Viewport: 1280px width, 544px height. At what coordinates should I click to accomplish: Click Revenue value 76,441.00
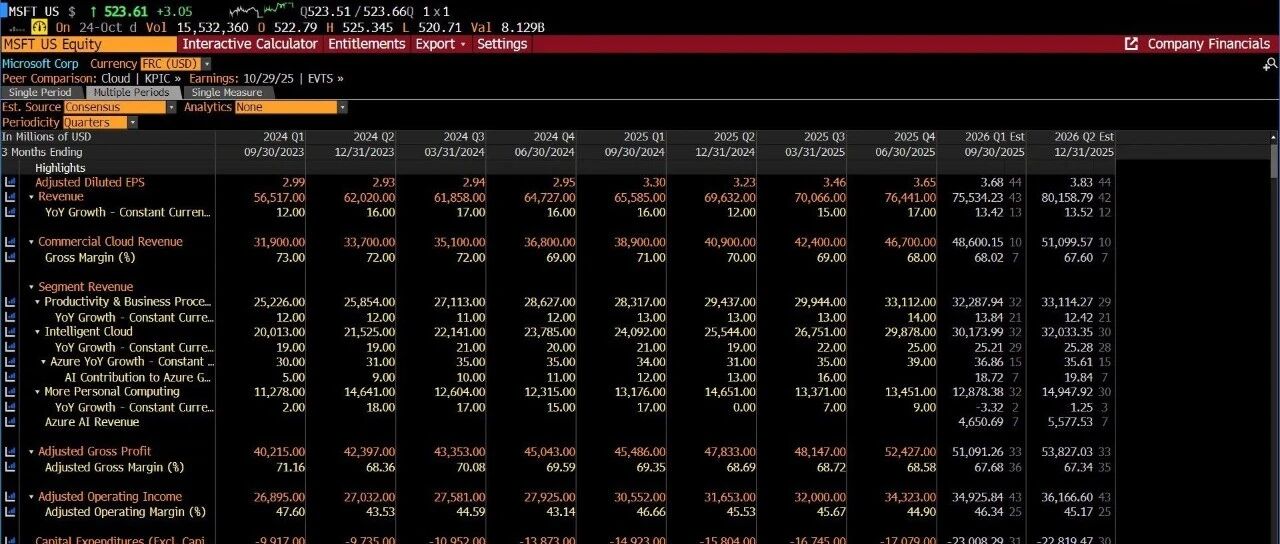tap(910, 198)
